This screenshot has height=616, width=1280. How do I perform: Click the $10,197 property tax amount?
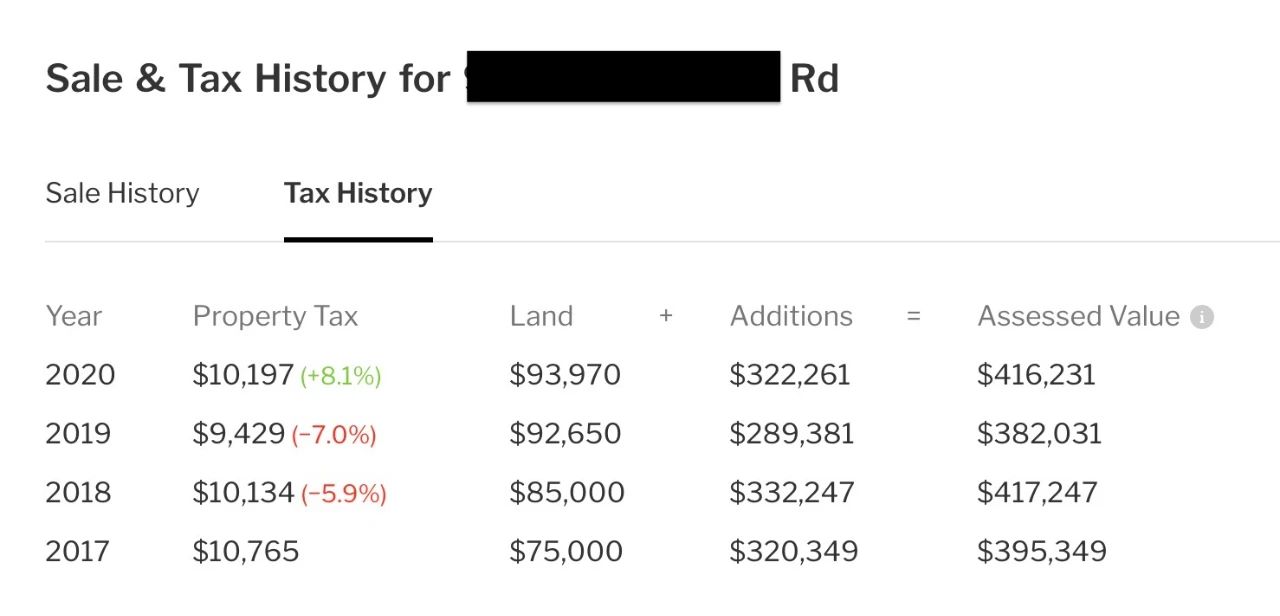243,375
